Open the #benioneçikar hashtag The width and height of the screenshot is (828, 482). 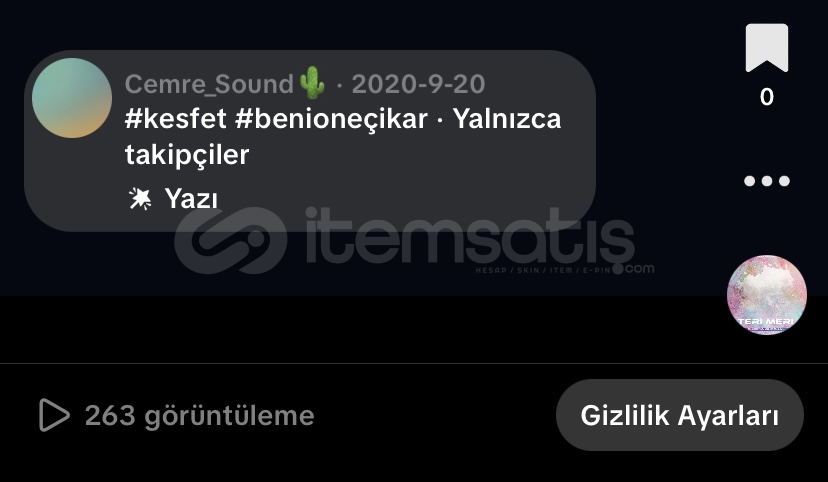click(x=331, y=119)
